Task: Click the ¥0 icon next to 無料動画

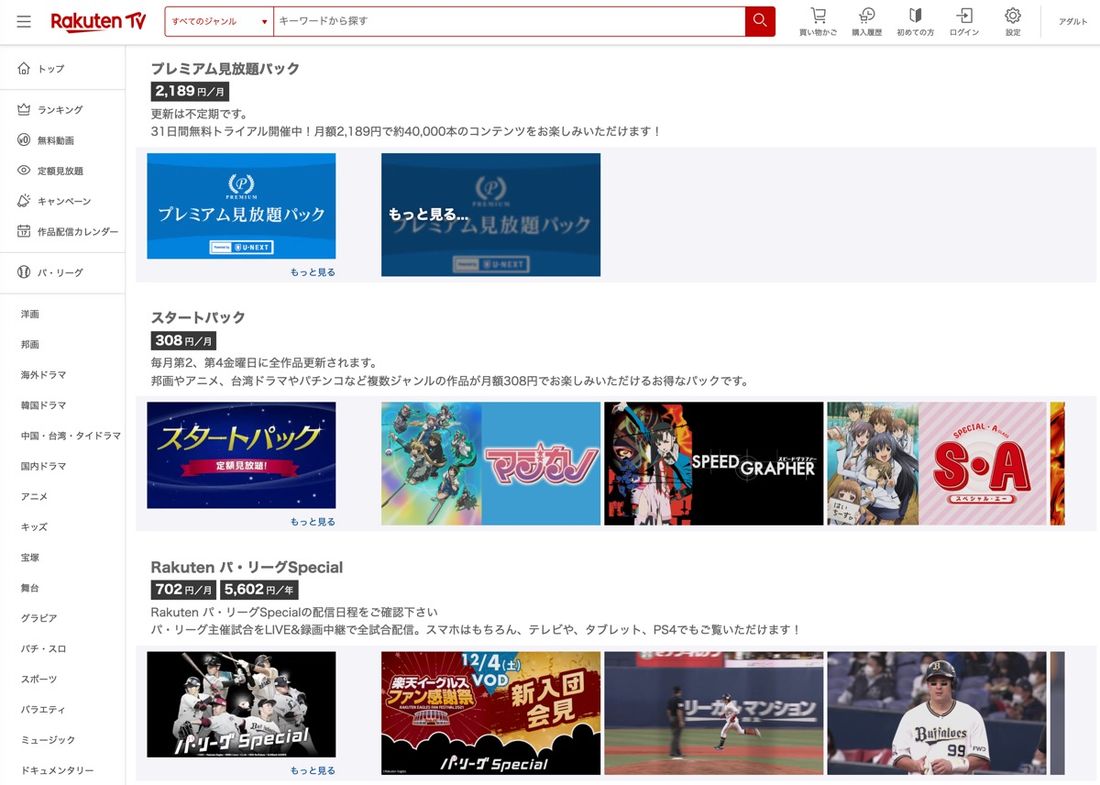Action: tap(24, 140)
